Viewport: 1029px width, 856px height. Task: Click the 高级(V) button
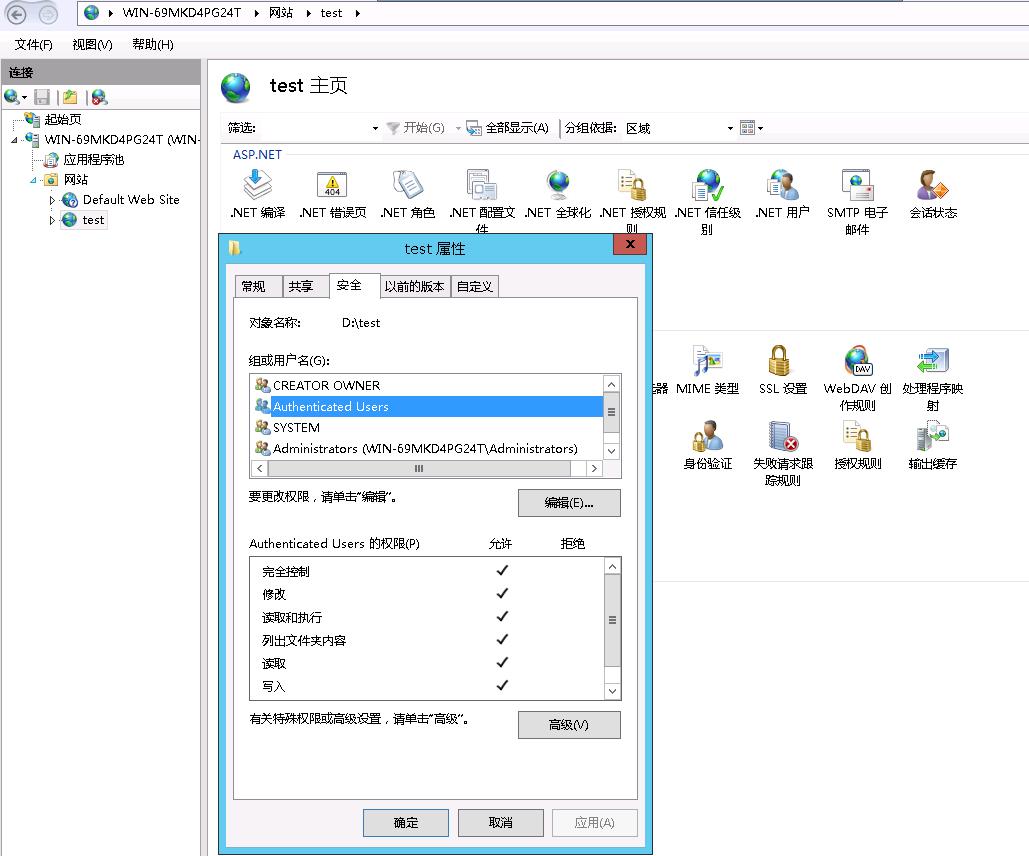point(568,724)
